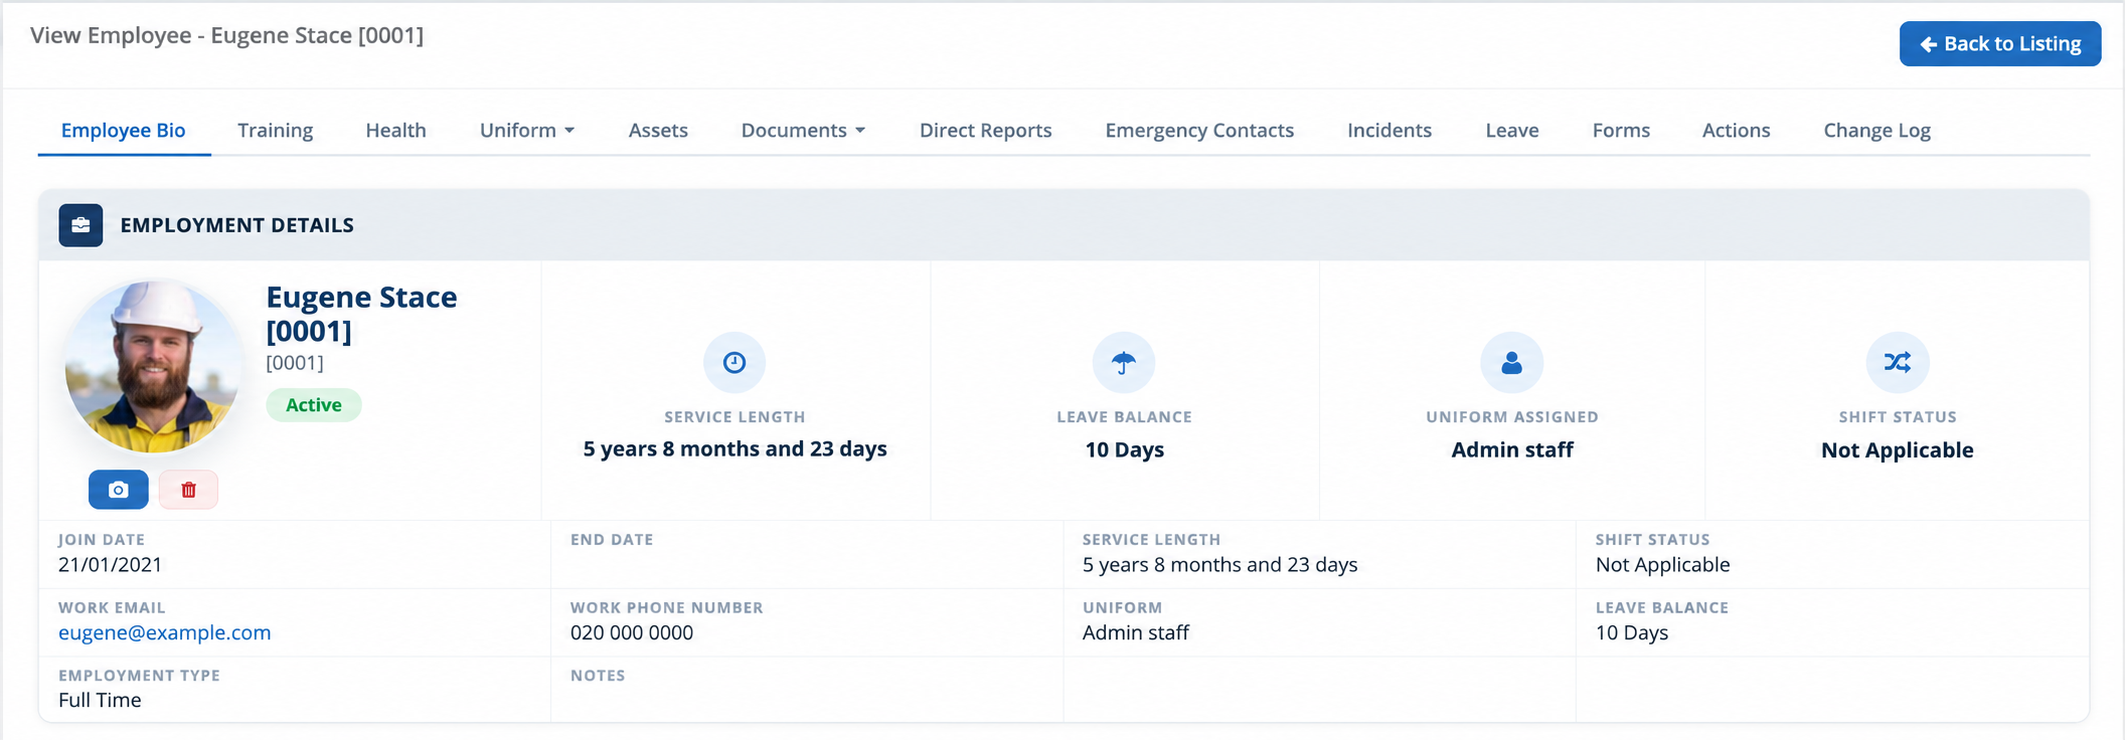Click the briefcase Employment Details icon
Viewport: 2125px width, 740px height.
81,225
